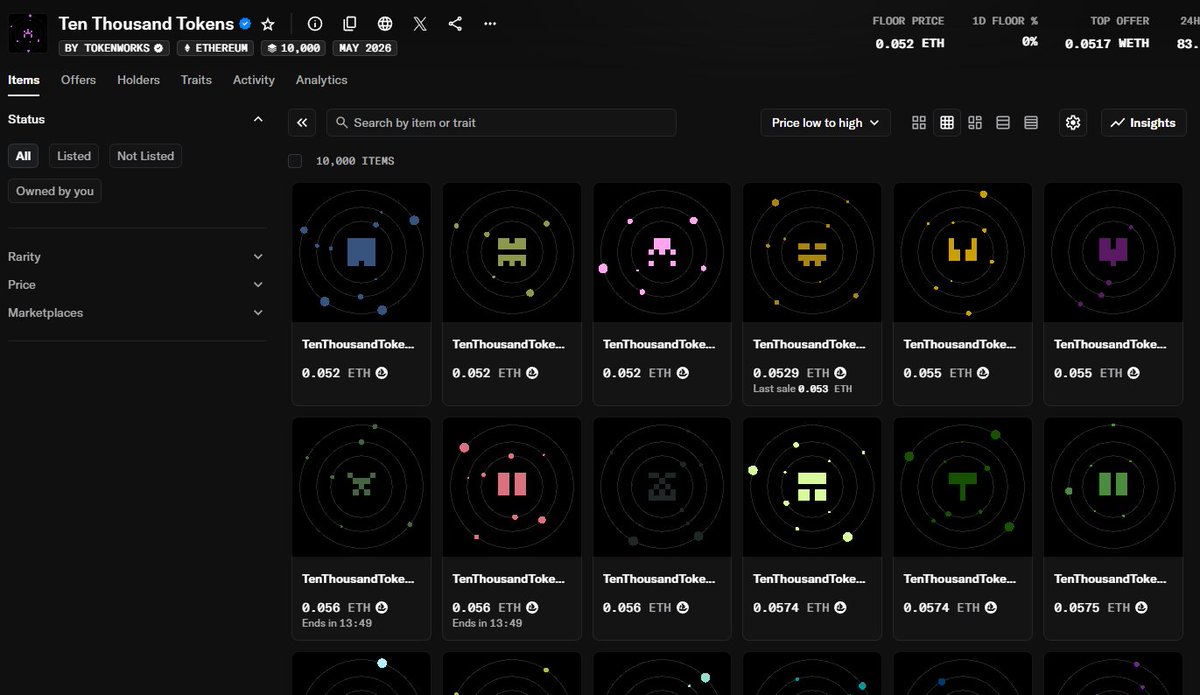Click the 10,000 ITEMS count label
Screen dimensions: 1200x695
[x=355, y=161]
